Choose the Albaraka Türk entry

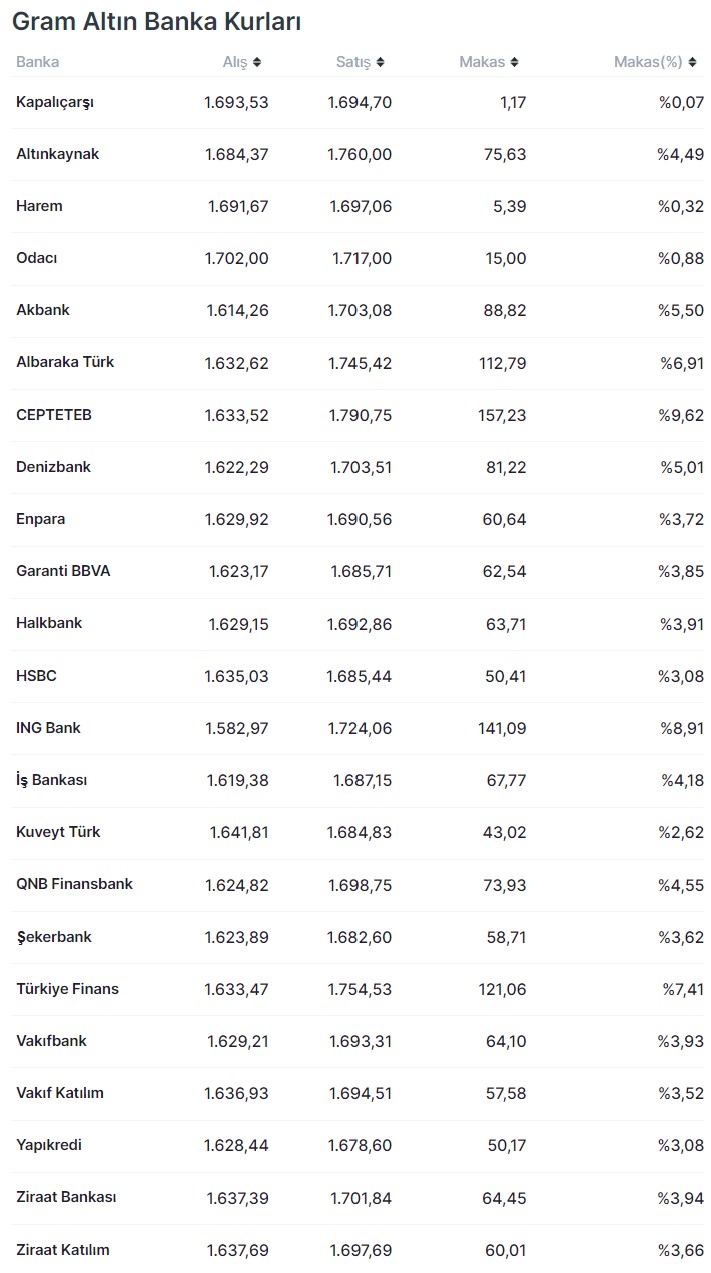point(65,362)
